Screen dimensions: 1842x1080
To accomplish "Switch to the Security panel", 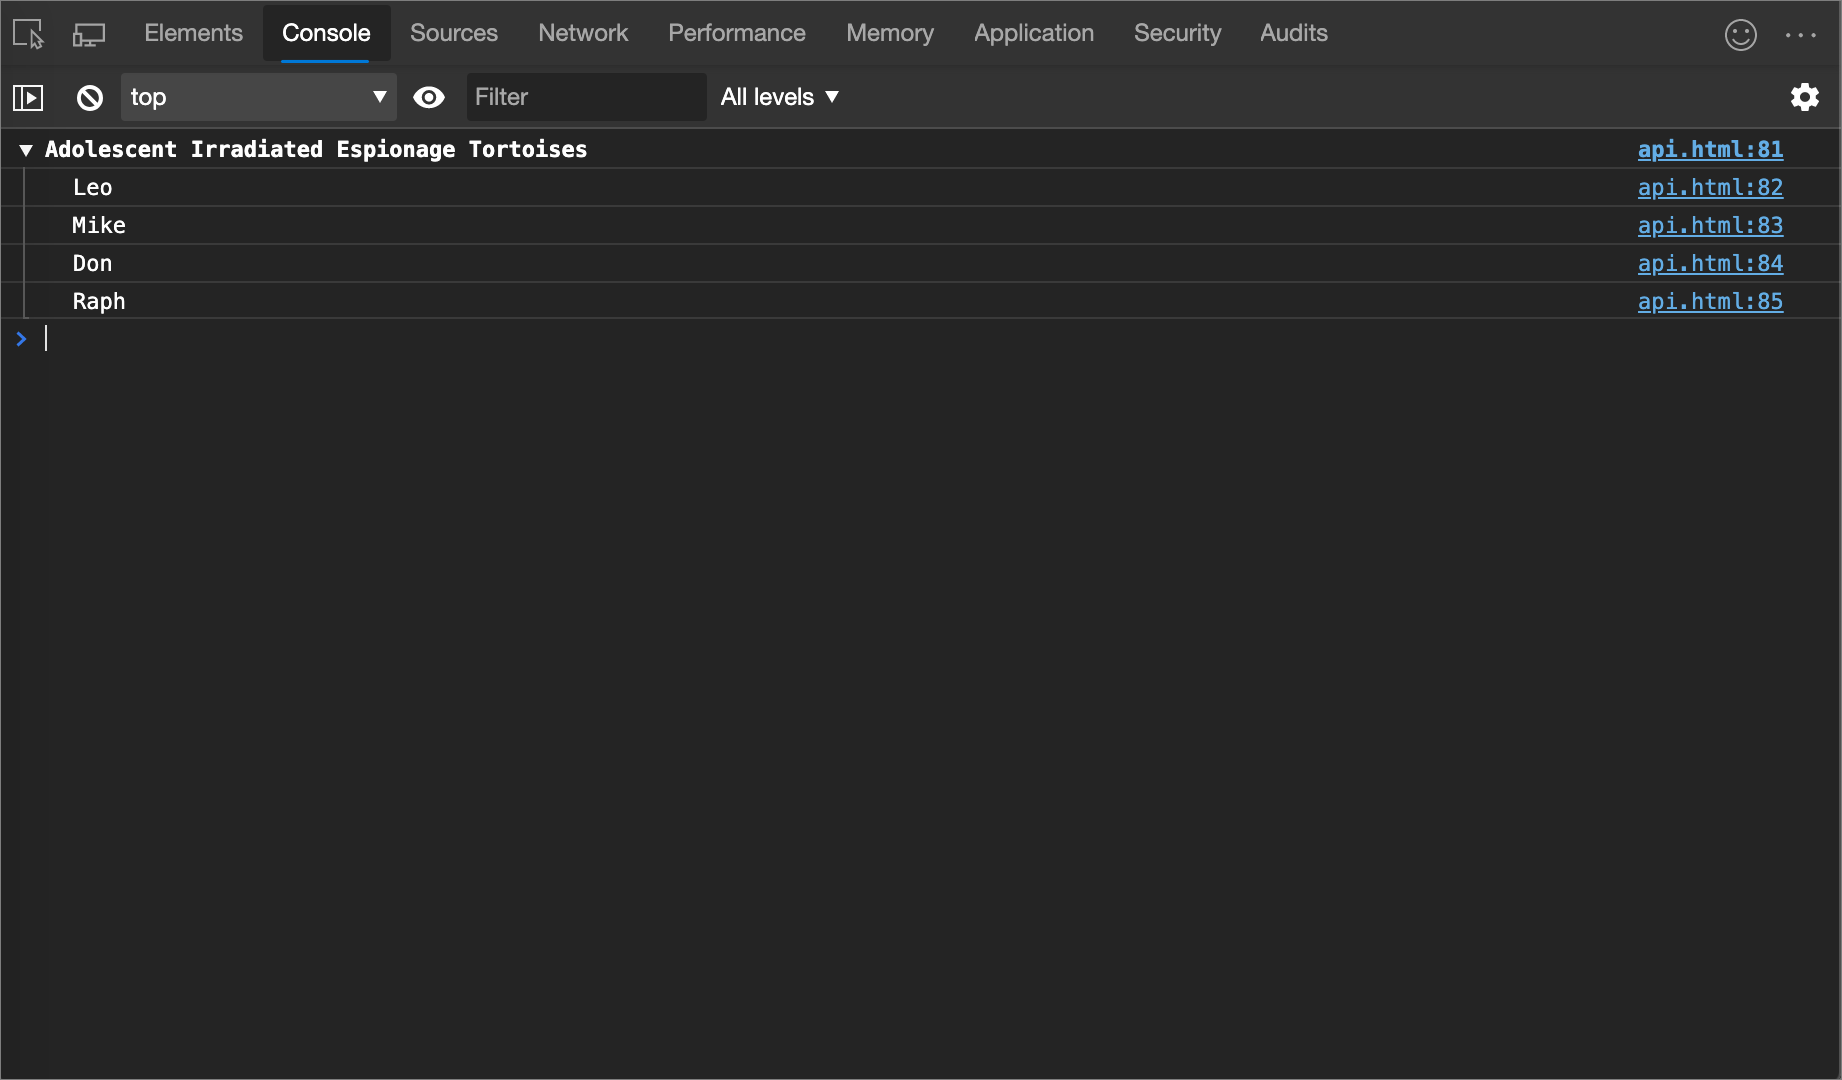I will [x=1177, y=33].
